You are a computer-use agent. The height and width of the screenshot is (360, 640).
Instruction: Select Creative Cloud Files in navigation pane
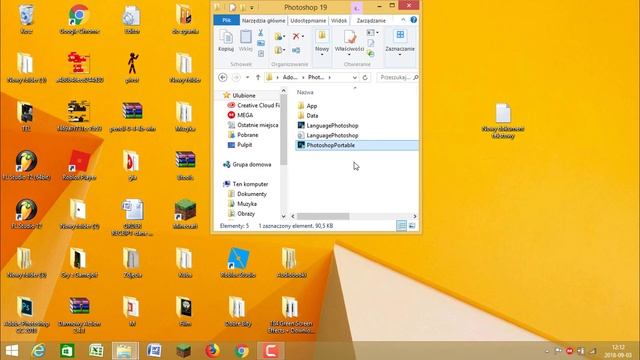click(254, 105)
